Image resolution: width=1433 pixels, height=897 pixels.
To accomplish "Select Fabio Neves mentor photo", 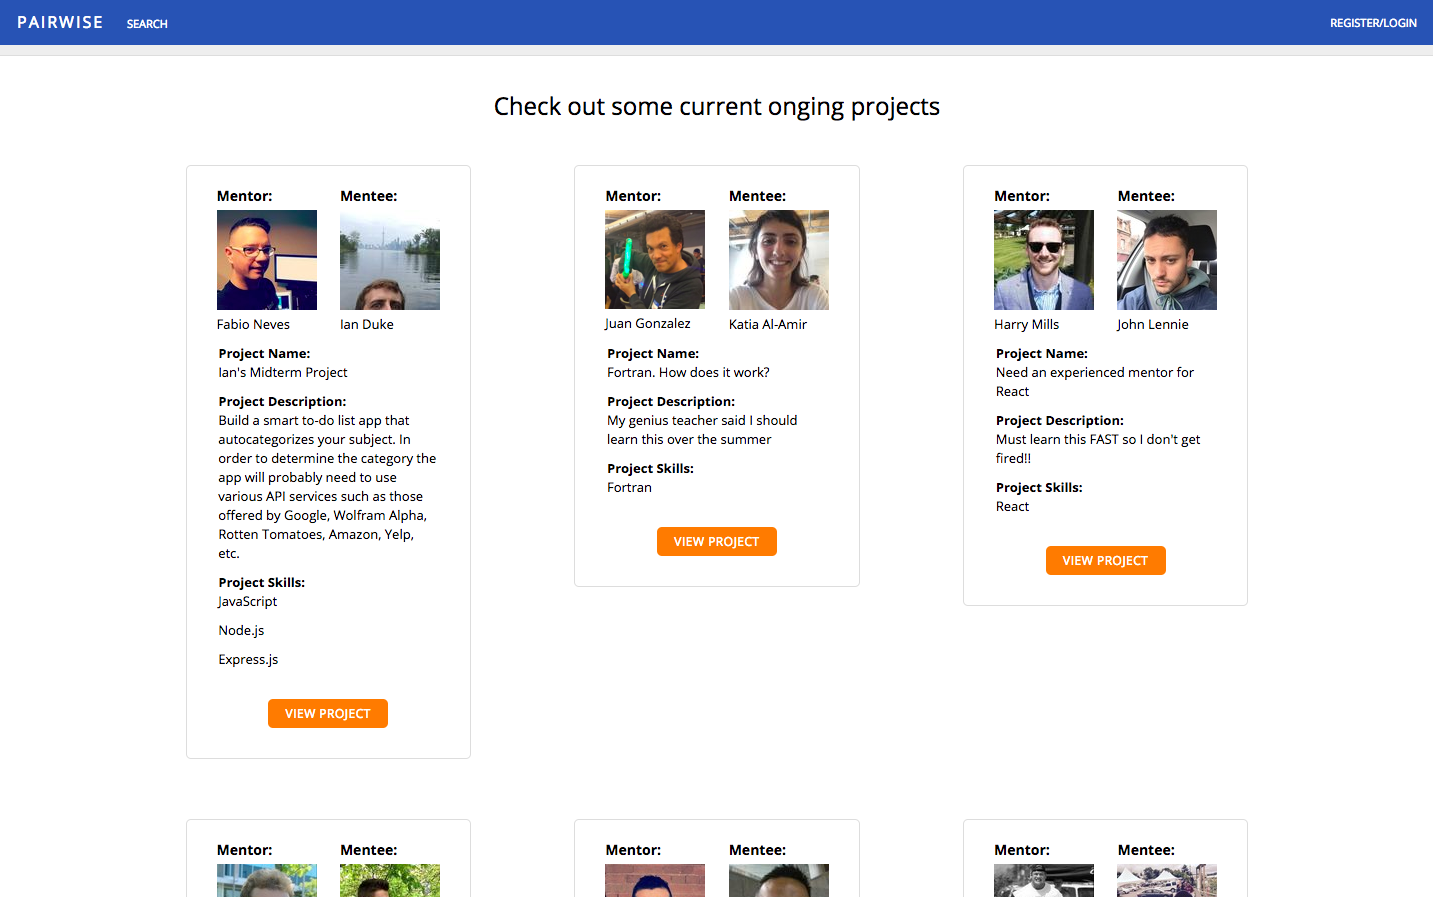I will pyautogui.click(x=267, y=260).
